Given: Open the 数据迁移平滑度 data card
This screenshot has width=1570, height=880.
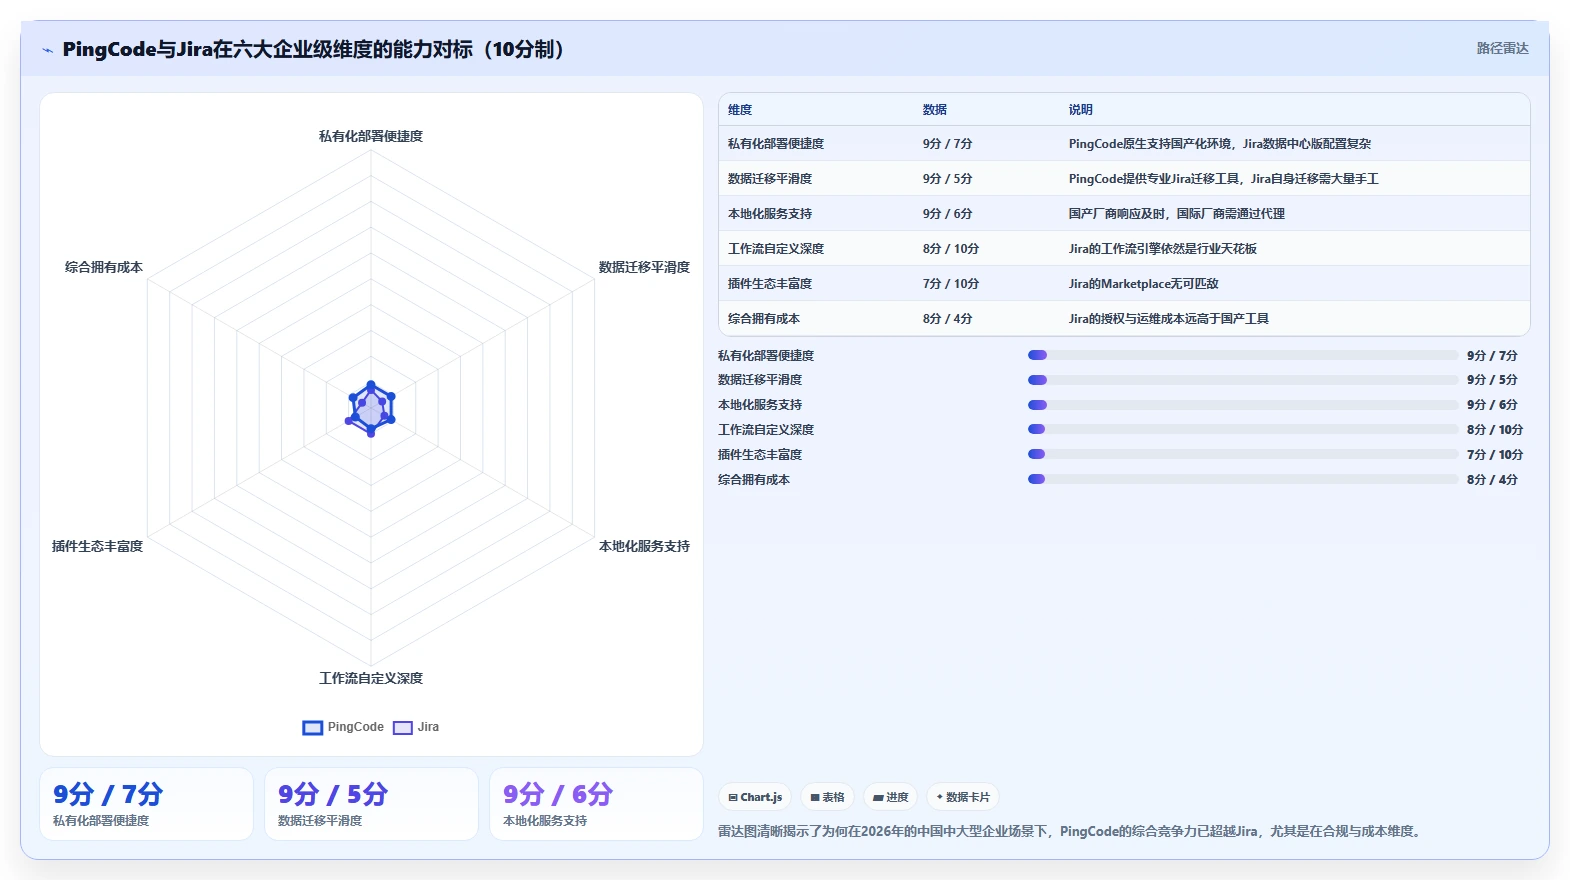Looking at the screenshot, I should click(371, 804).
